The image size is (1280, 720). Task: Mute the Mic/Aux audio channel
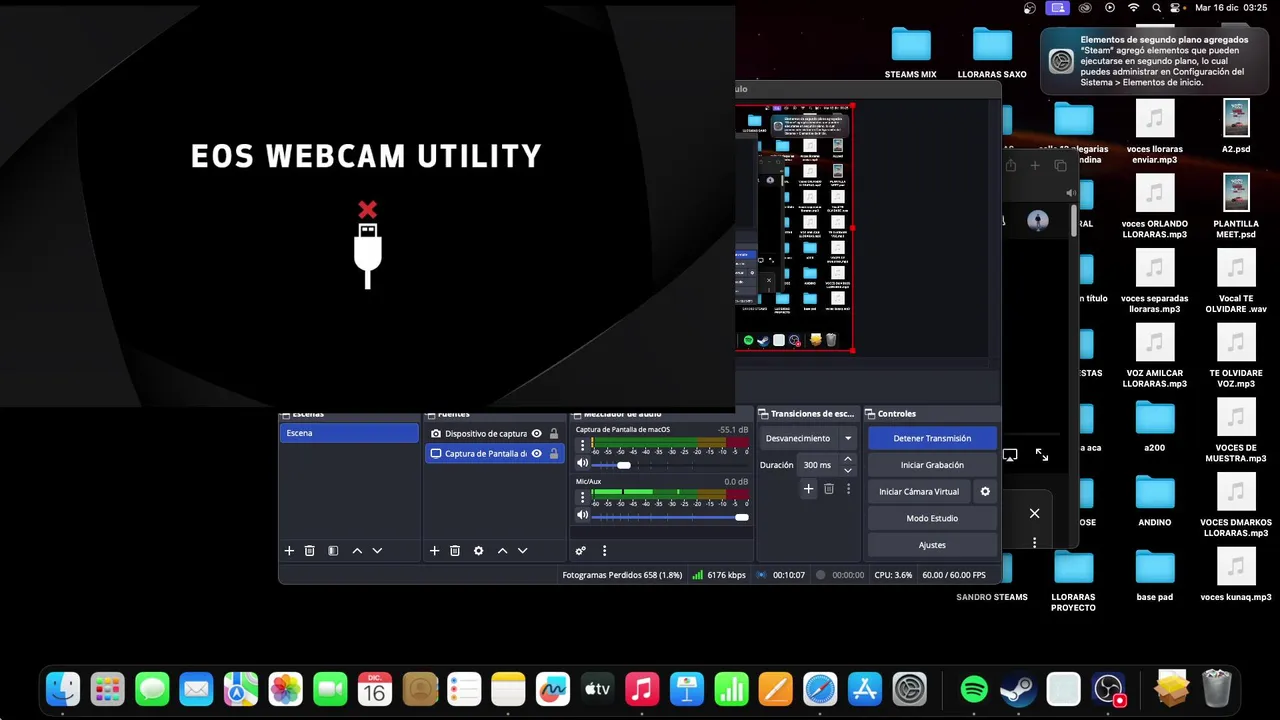pyautogui.click(x=583, y=516)
